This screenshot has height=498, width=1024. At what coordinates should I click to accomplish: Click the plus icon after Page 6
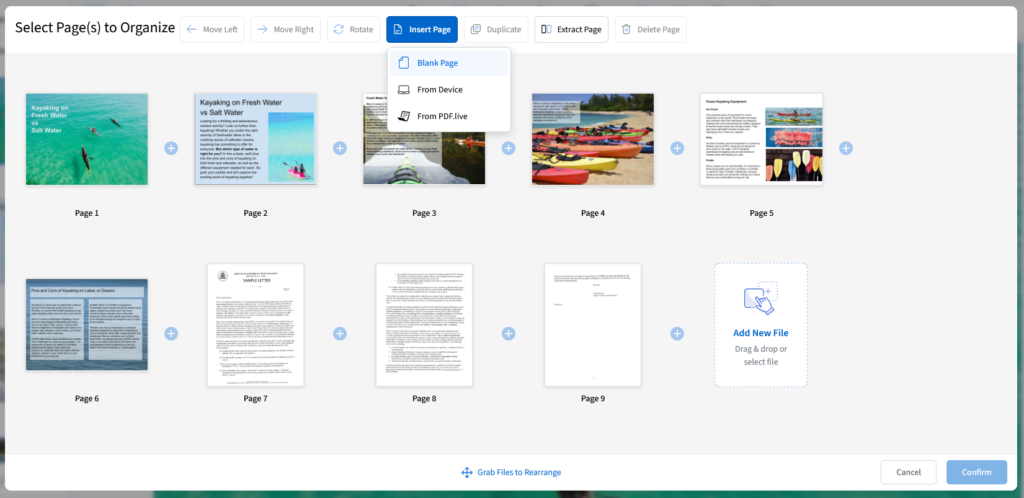(171, 334)
